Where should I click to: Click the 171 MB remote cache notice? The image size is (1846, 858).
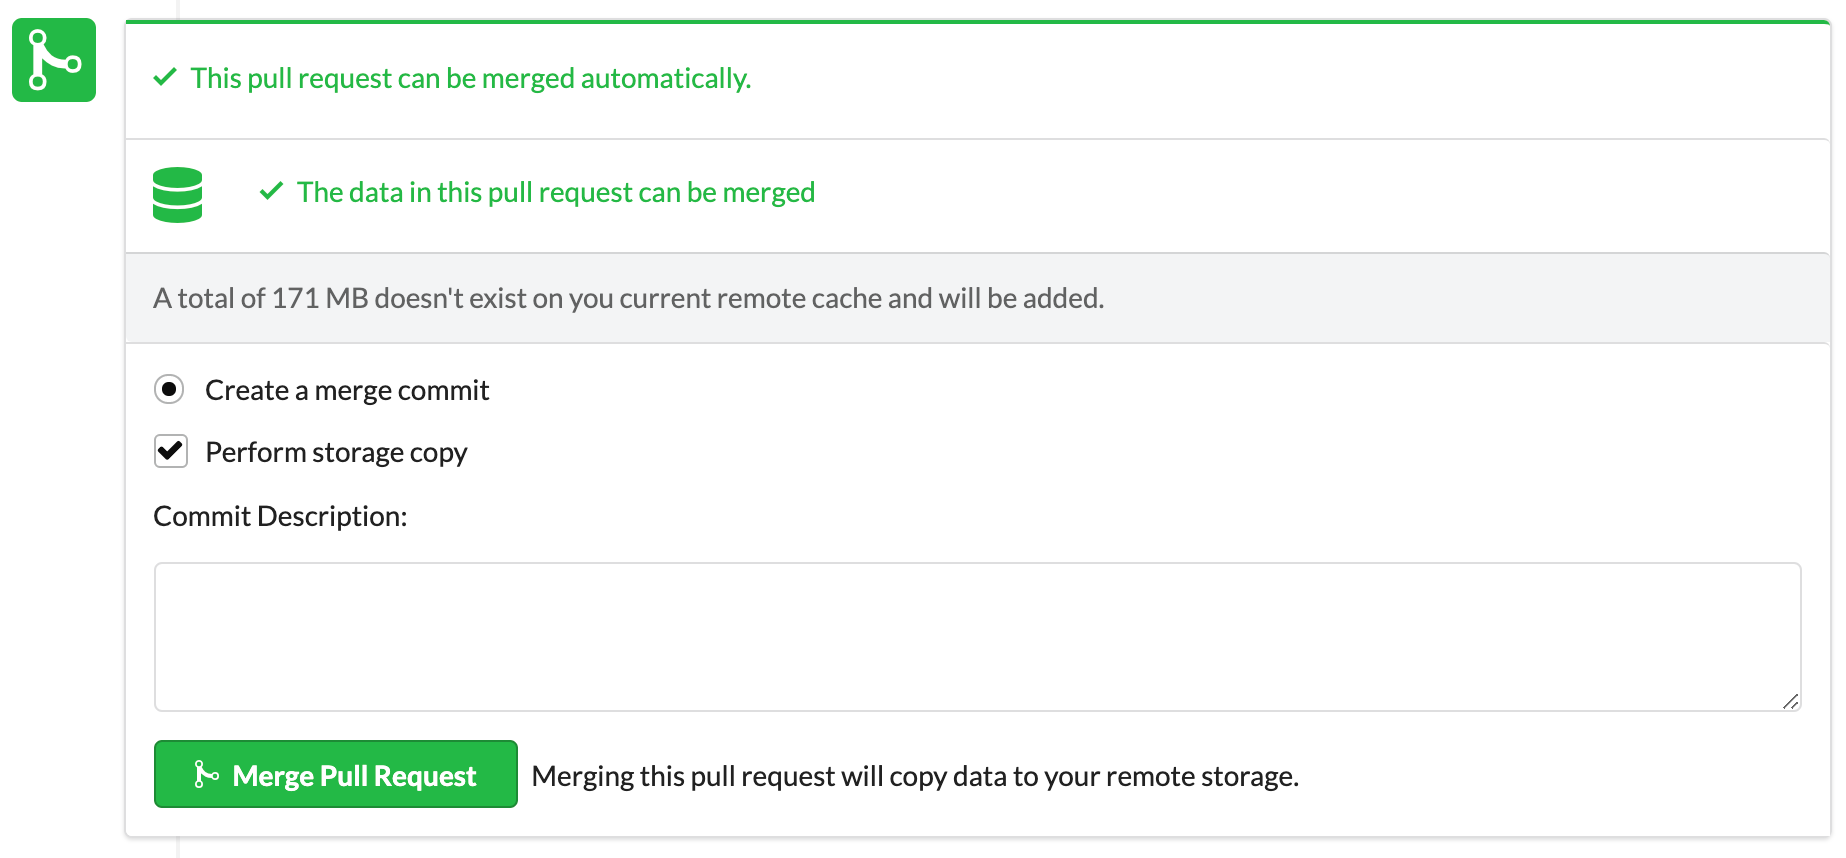(628, 298)
